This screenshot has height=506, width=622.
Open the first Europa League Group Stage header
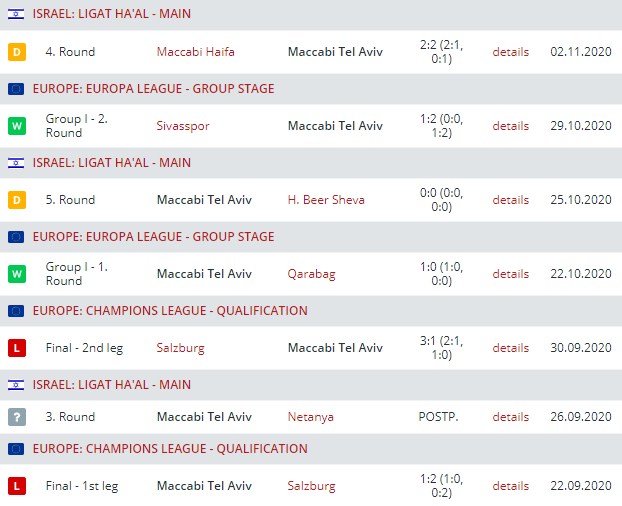pyautogui.click(x=153, y=89)
